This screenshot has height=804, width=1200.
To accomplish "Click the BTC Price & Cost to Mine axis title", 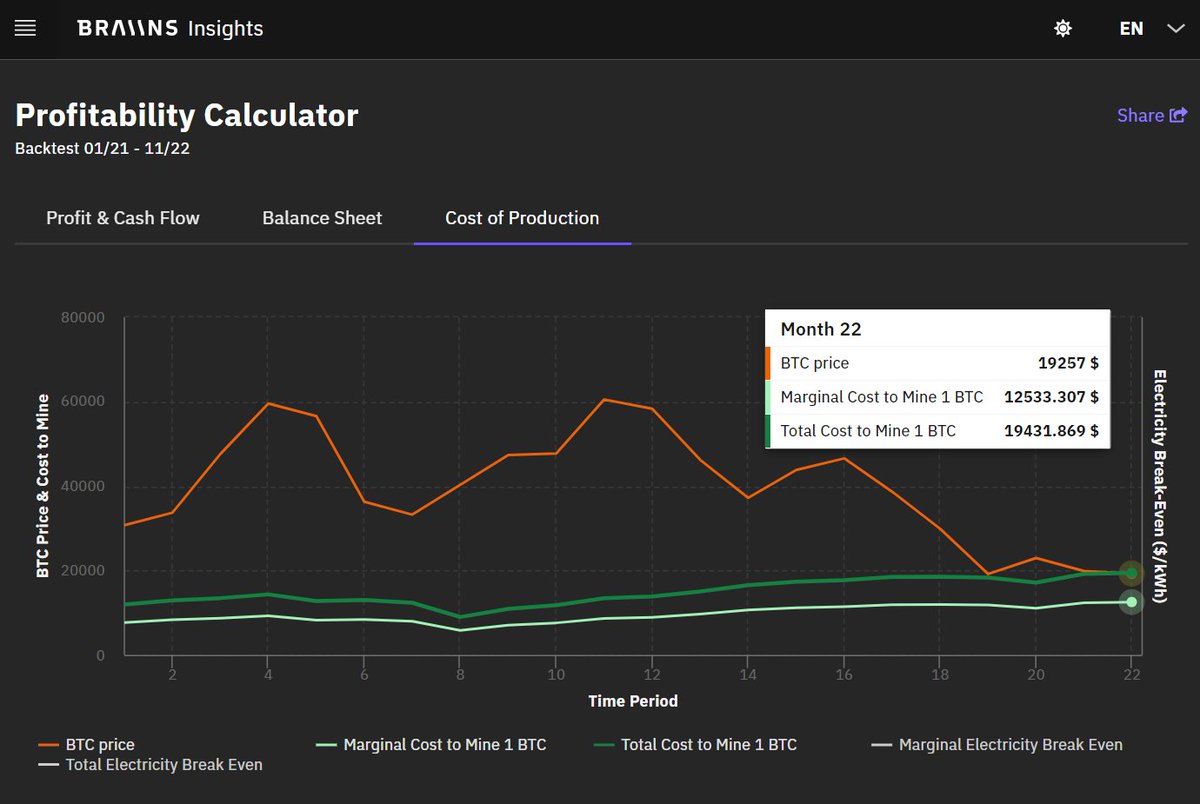I will 43,486.
